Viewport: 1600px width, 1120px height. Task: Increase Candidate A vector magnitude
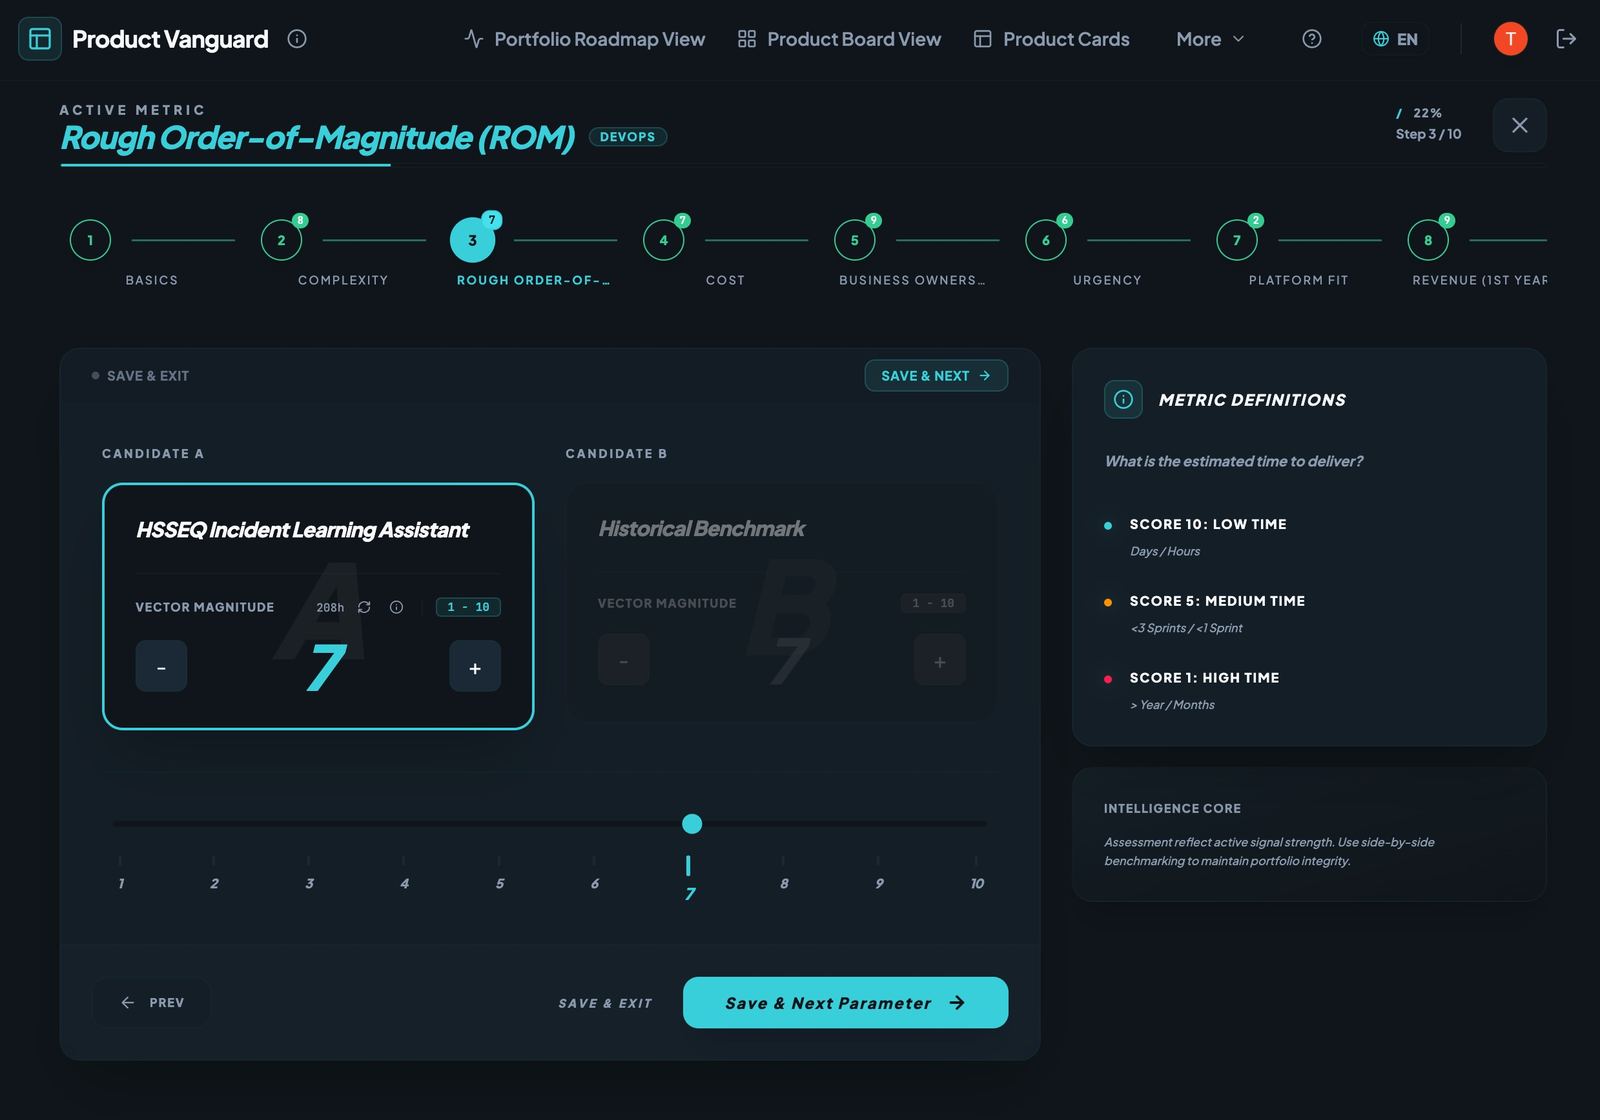[x=475, y=666]
